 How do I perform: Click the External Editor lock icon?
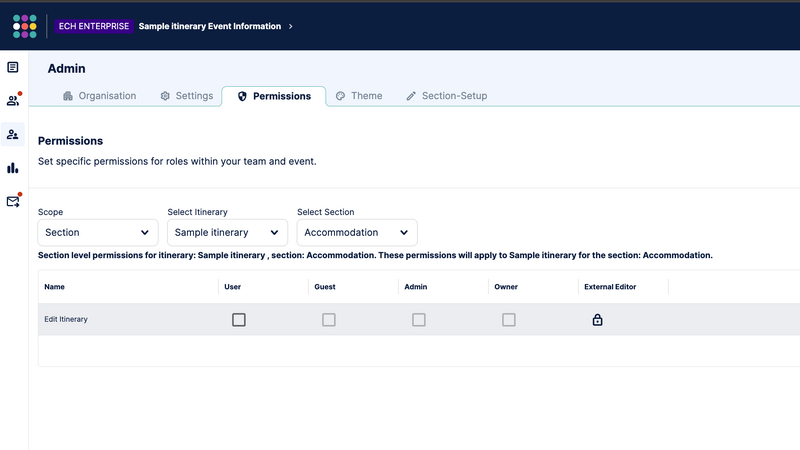(x=597, y=320)
